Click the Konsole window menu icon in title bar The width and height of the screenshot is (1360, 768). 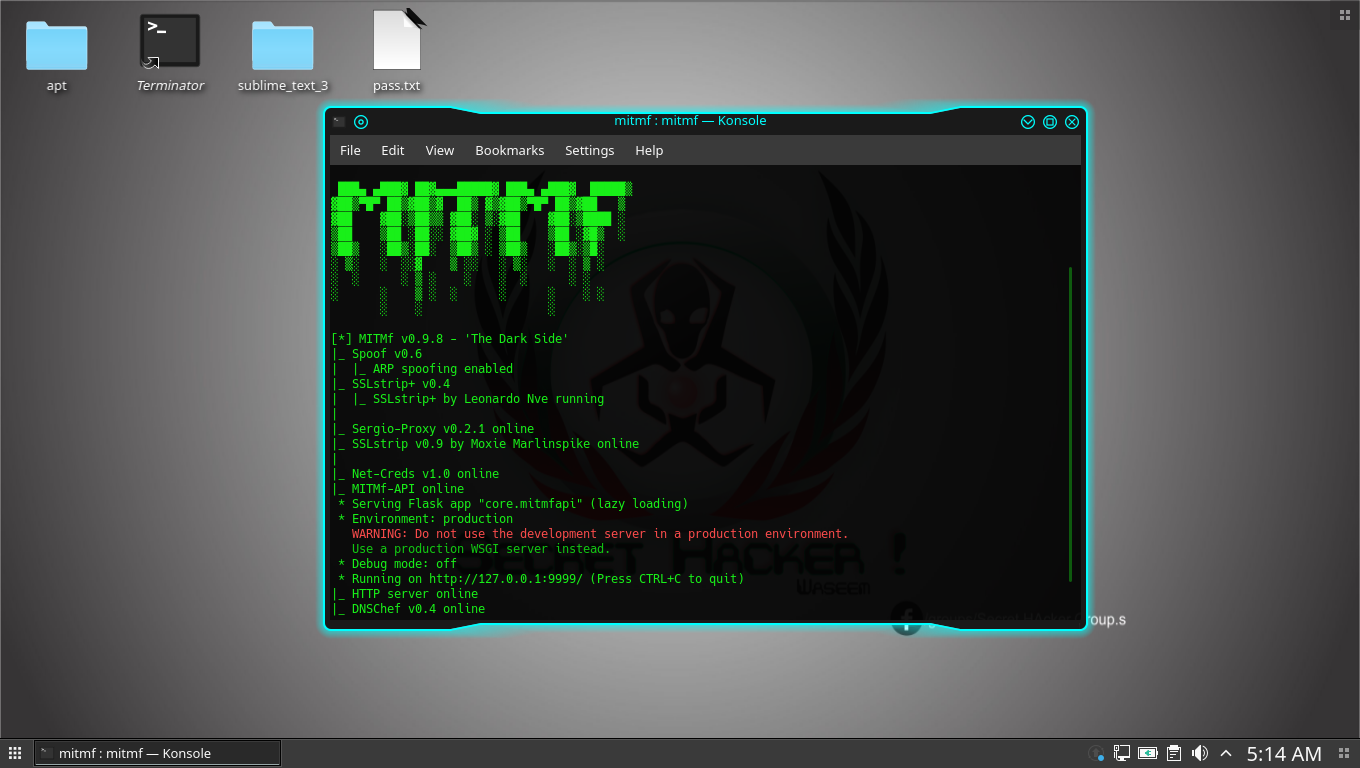tap(340, 122)
